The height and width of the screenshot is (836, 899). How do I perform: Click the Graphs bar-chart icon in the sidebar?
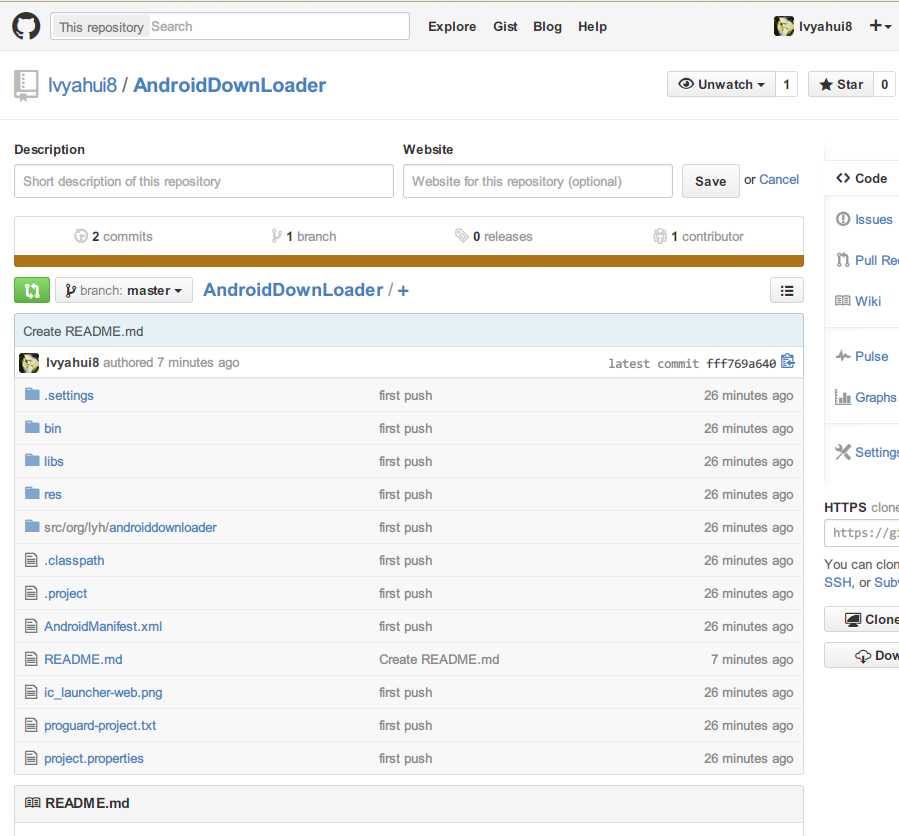(843, 397)
